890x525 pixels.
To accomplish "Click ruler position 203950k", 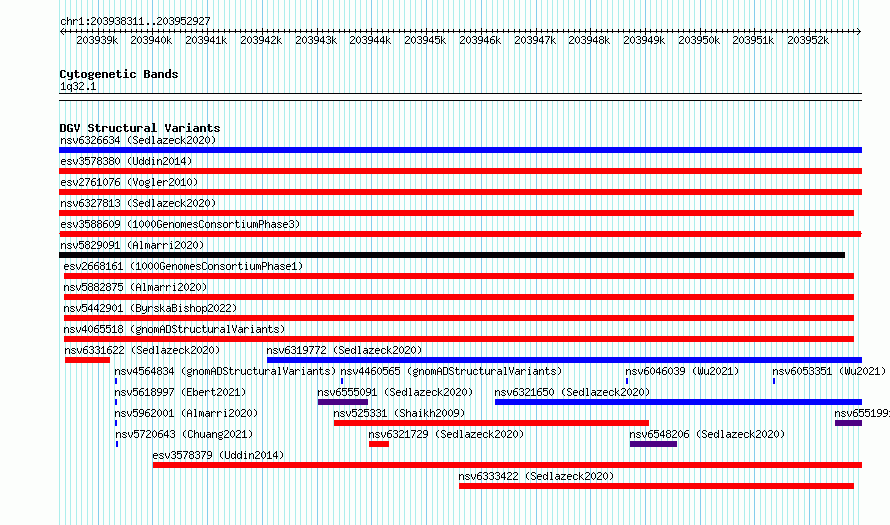I will 699,40.
